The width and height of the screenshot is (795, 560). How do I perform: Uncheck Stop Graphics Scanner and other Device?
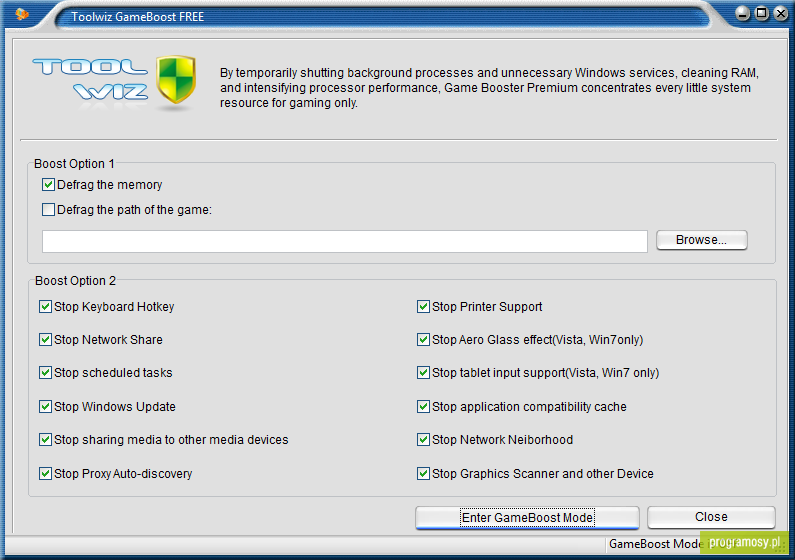pyautogui.click(x=423, y=473)
